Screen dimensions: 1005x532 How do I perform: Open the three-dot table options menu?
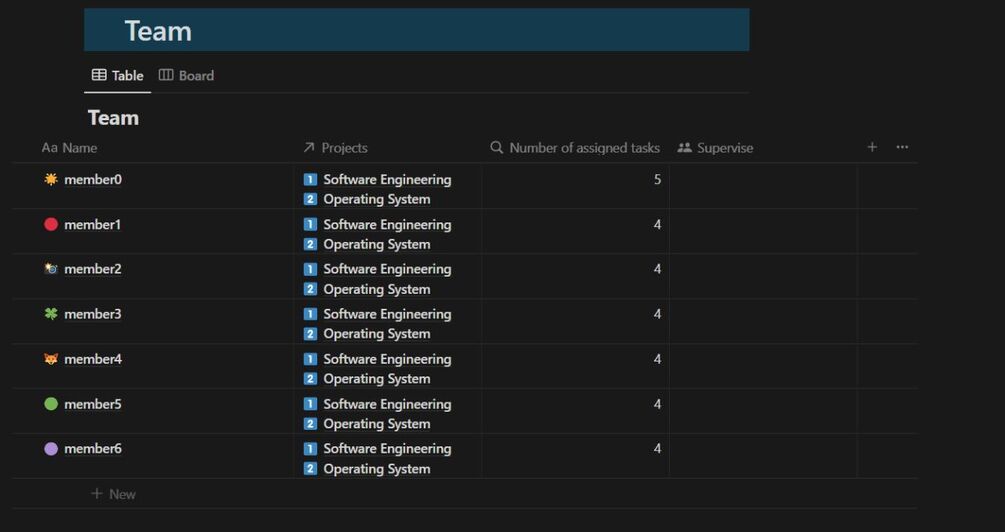click(x=902, y=147)
